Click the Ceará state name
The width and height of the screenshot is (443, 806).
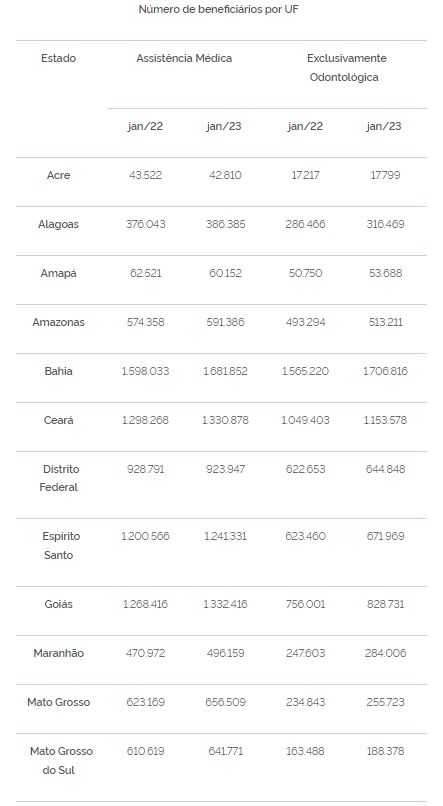(58, 420)
